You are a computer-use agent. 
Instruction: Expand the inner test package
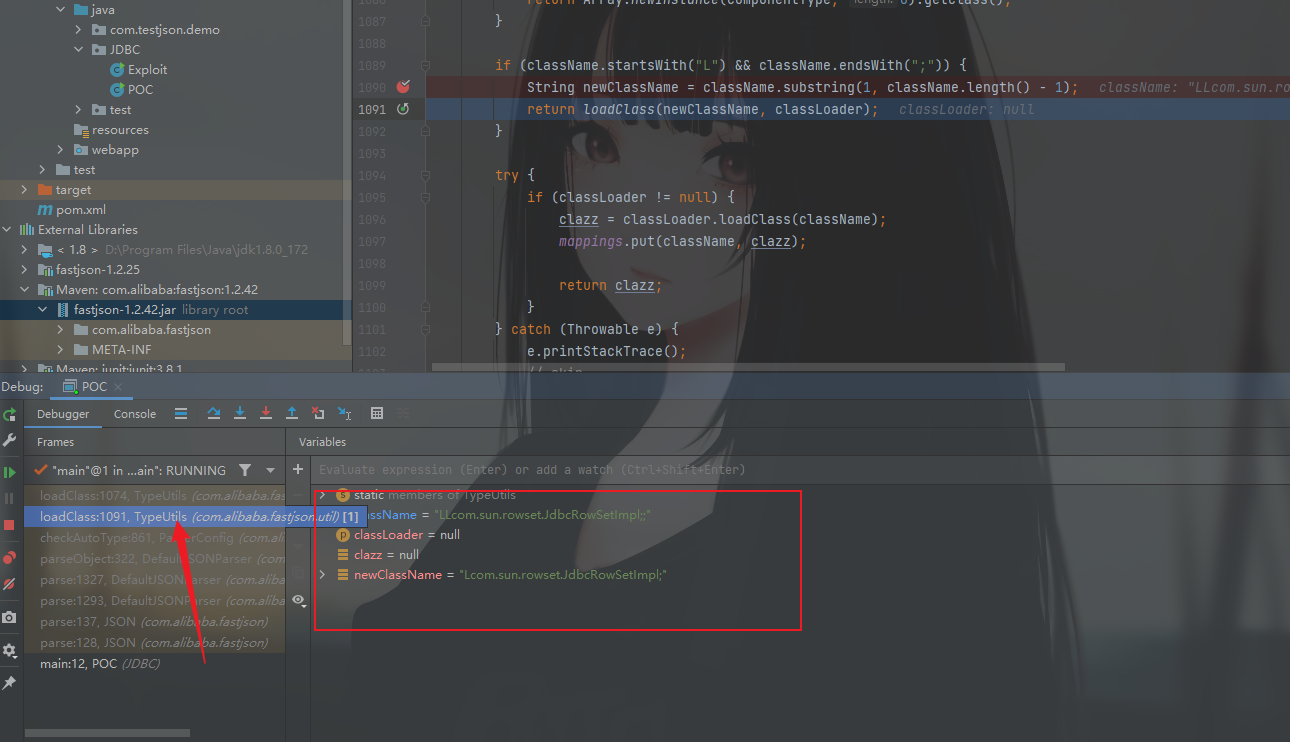coord(79,110)
